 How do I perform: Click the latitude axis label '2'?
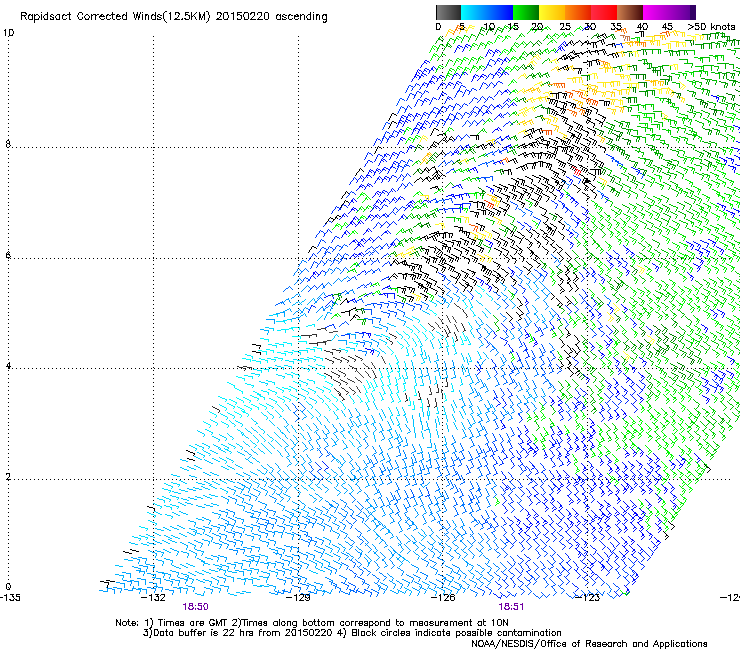8,476
